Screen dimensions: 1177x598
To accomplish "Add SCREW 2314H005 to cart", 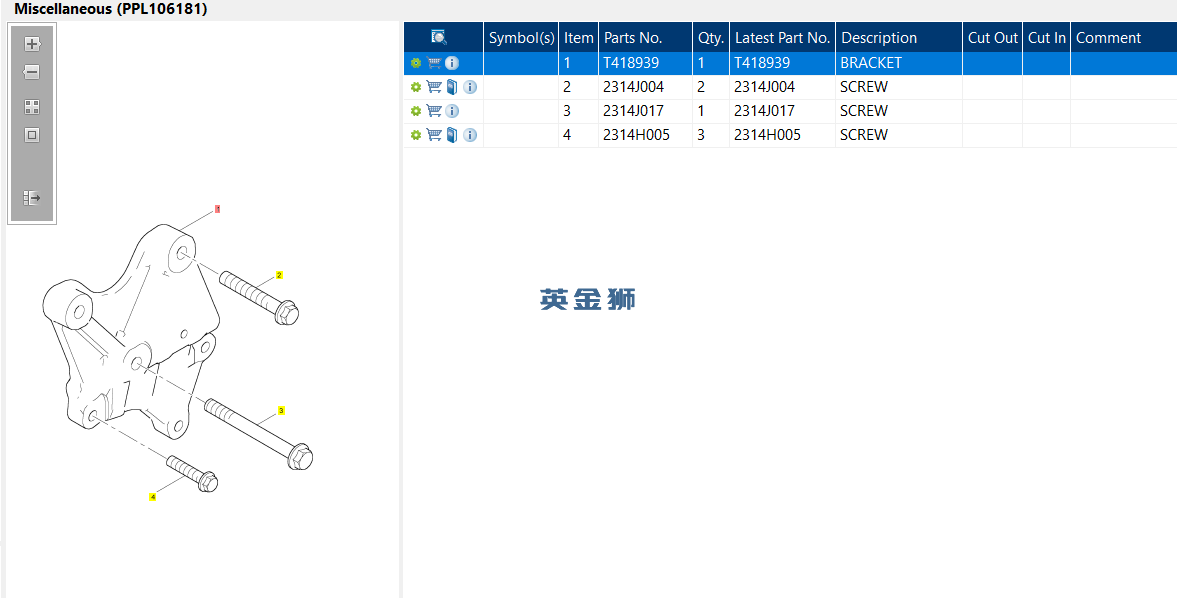I will [x=434, y=135].
